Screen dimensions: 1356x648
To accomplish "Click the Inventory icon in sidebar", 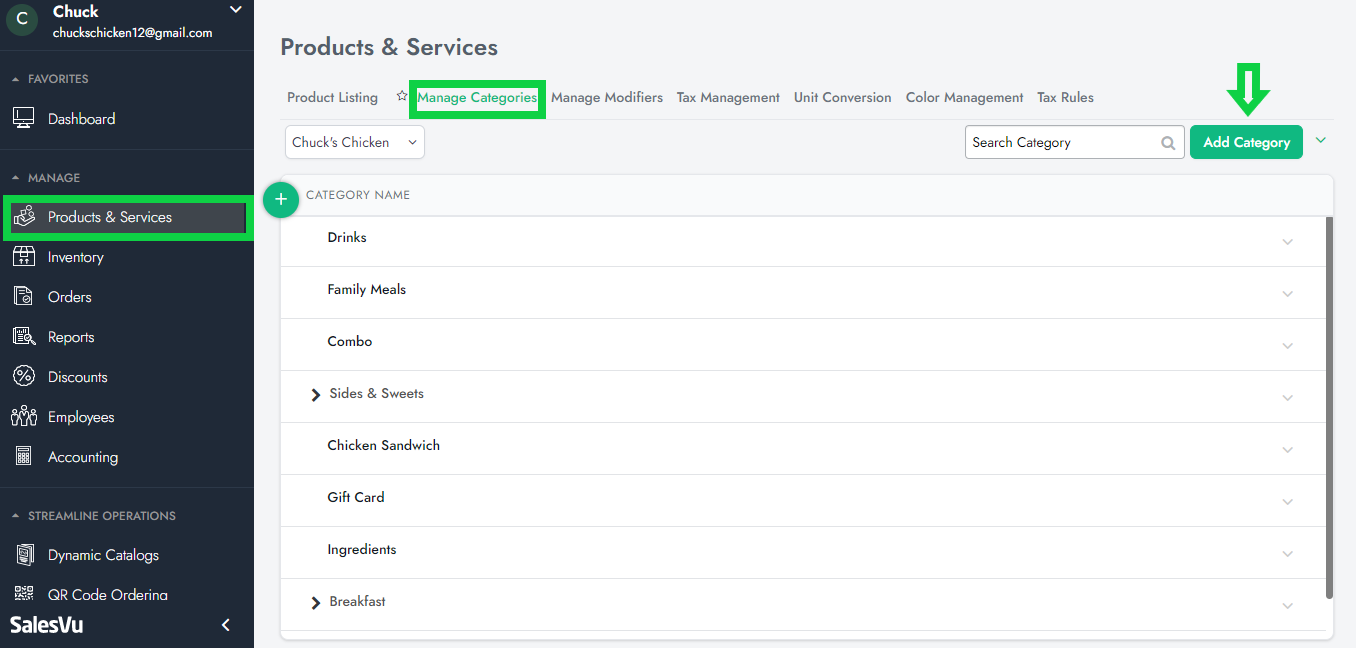I will pyautogui.click(x=23, y=257).
